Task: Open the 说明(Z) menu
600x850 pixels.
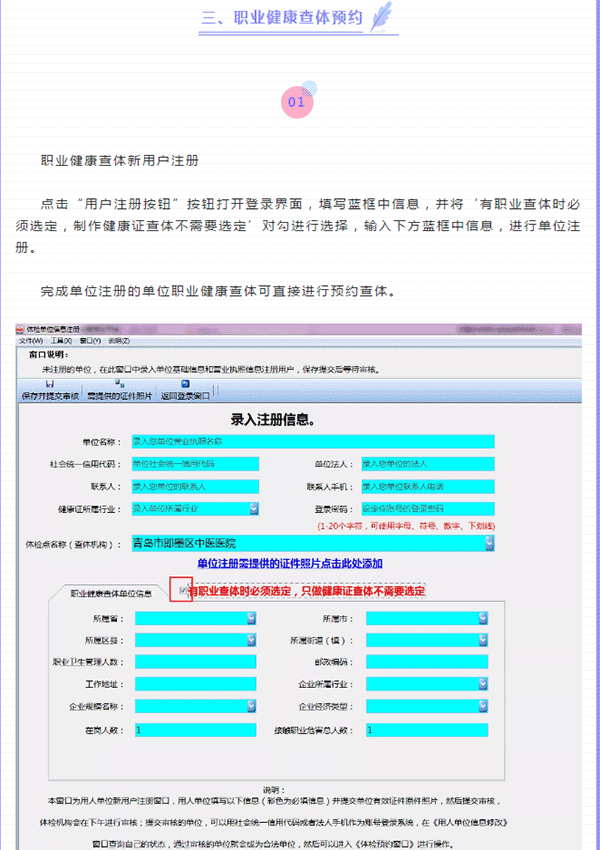Action: pos(119,341)
